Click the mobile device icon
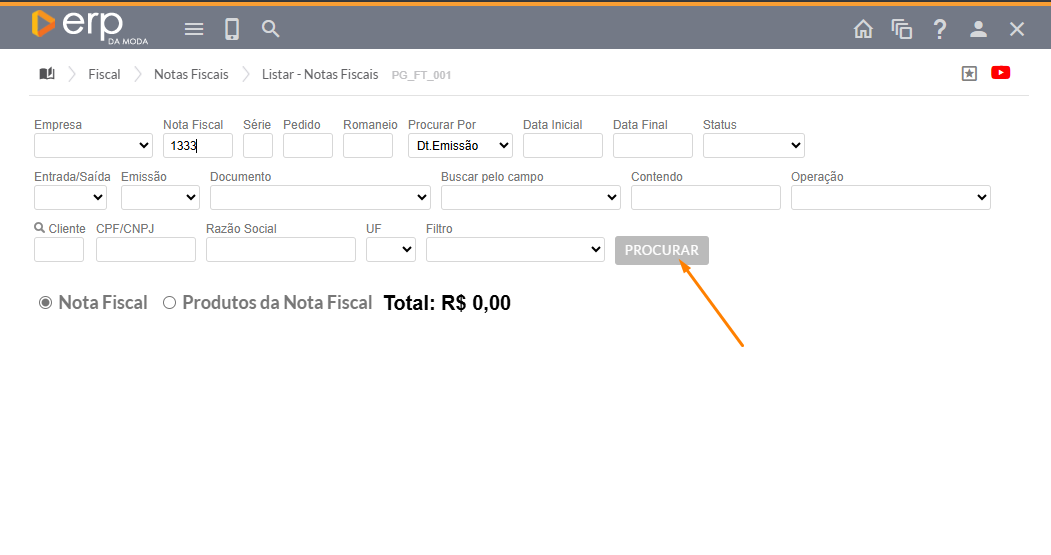The width and height of the screenshot is (1051, 555). point(232,29)
